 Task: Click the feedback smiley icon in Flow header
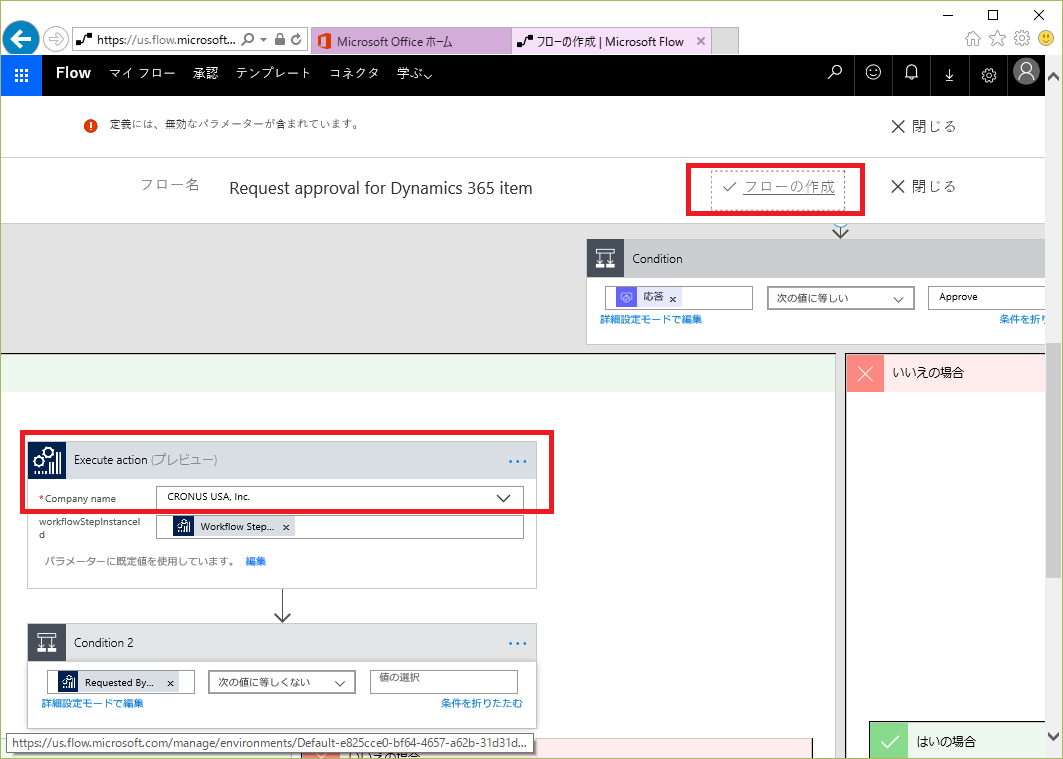[873, 73]
